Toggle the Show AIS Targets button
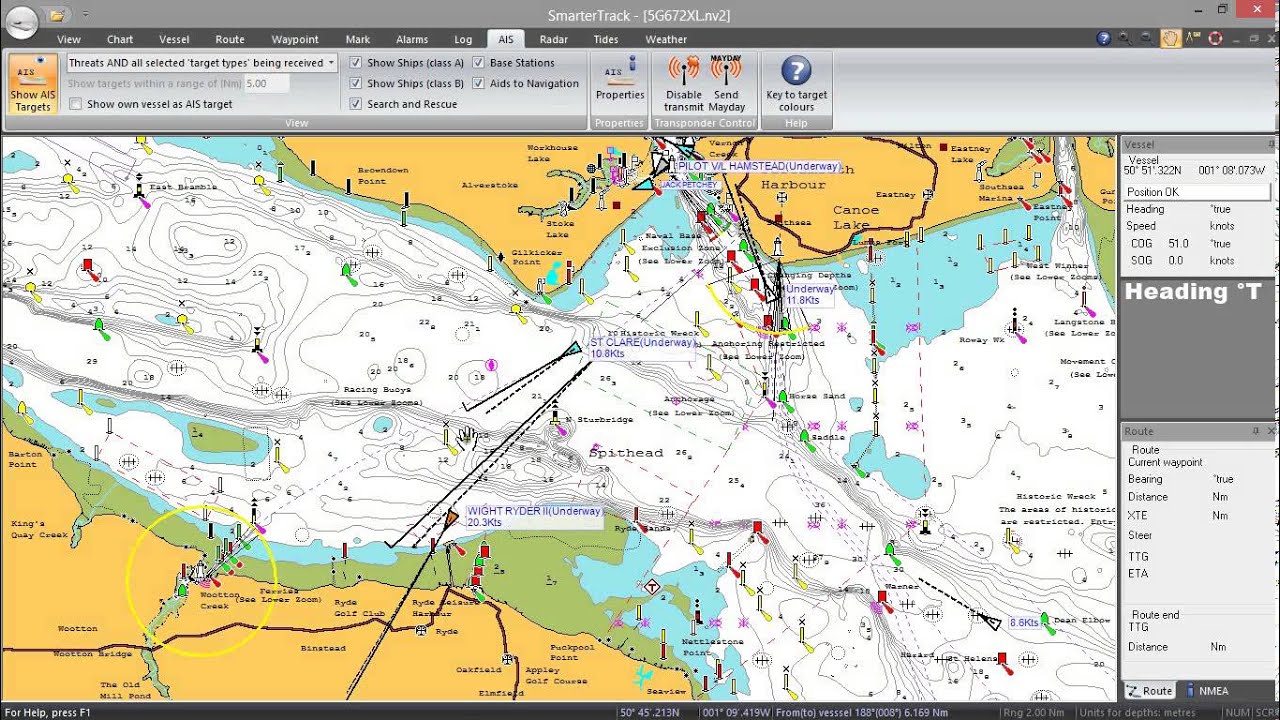The width and height of the screenshot is (1280, 720). point(32,84)
